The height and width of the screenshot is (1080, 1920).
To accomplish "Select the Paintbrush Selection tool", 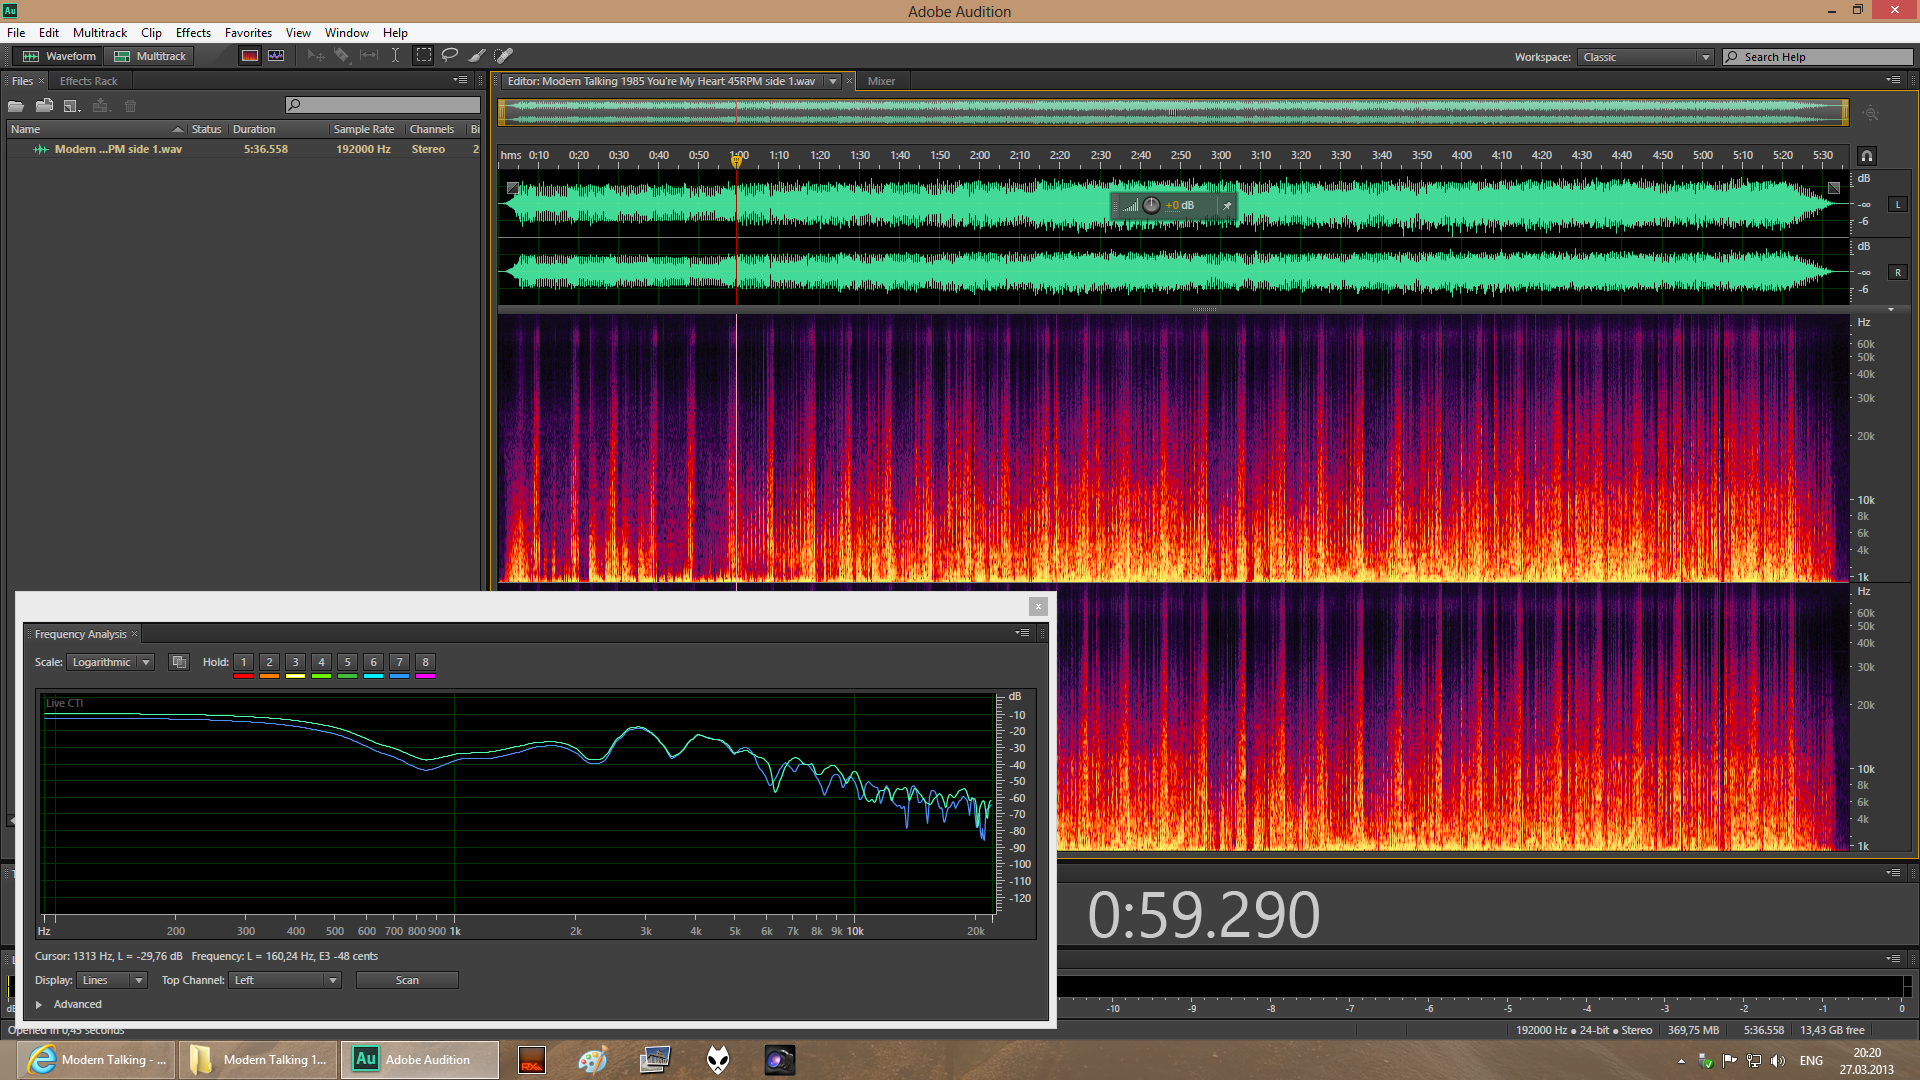I will [x=477, y=56].
